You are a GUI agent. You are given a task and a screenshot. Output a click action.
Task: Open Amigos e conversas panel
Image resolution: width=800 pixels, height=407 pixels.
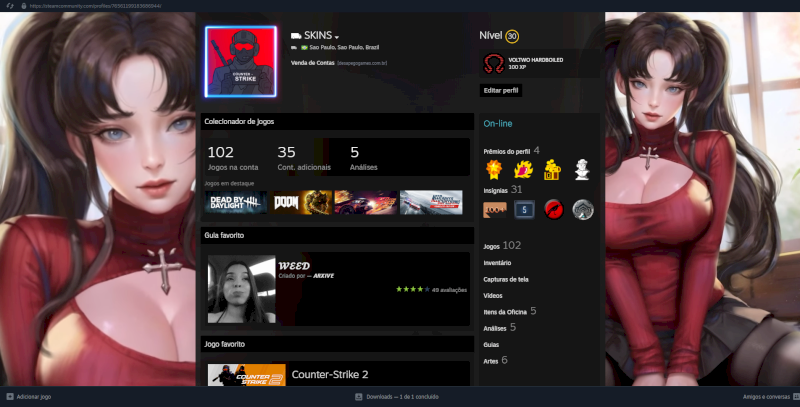(766, 397)
